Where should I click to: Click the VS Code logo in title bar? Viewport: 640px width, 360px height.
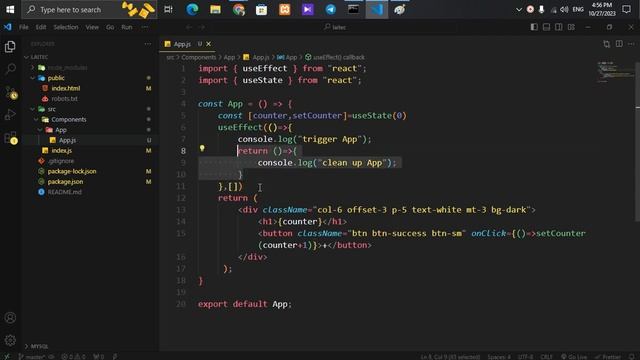pyautogui.click(x=8, y=27)
